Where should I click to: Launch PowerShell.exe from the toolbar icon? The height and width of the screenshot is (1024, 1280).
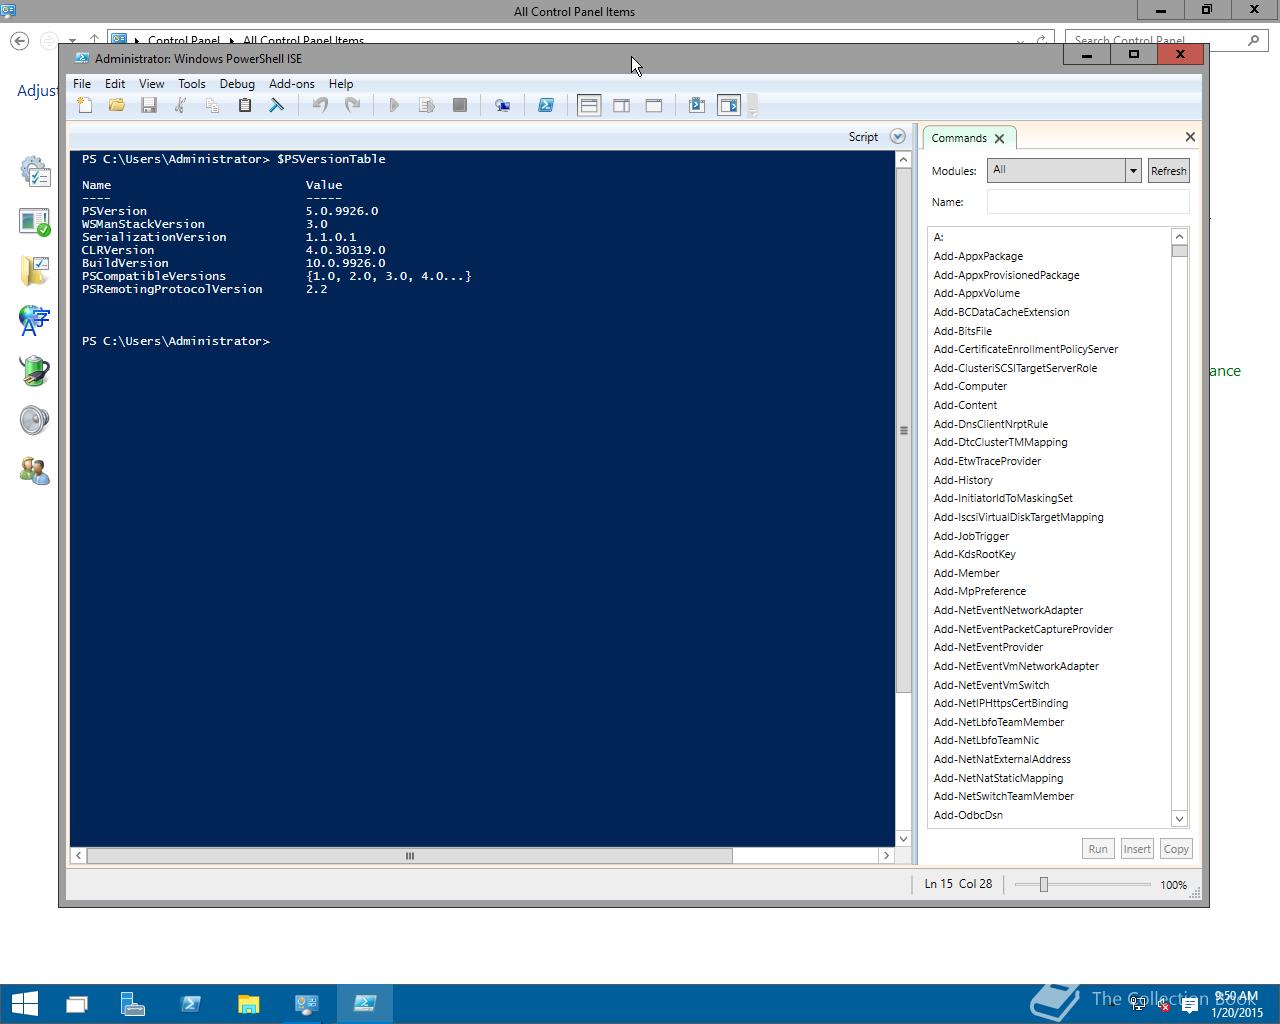[546, 105]
